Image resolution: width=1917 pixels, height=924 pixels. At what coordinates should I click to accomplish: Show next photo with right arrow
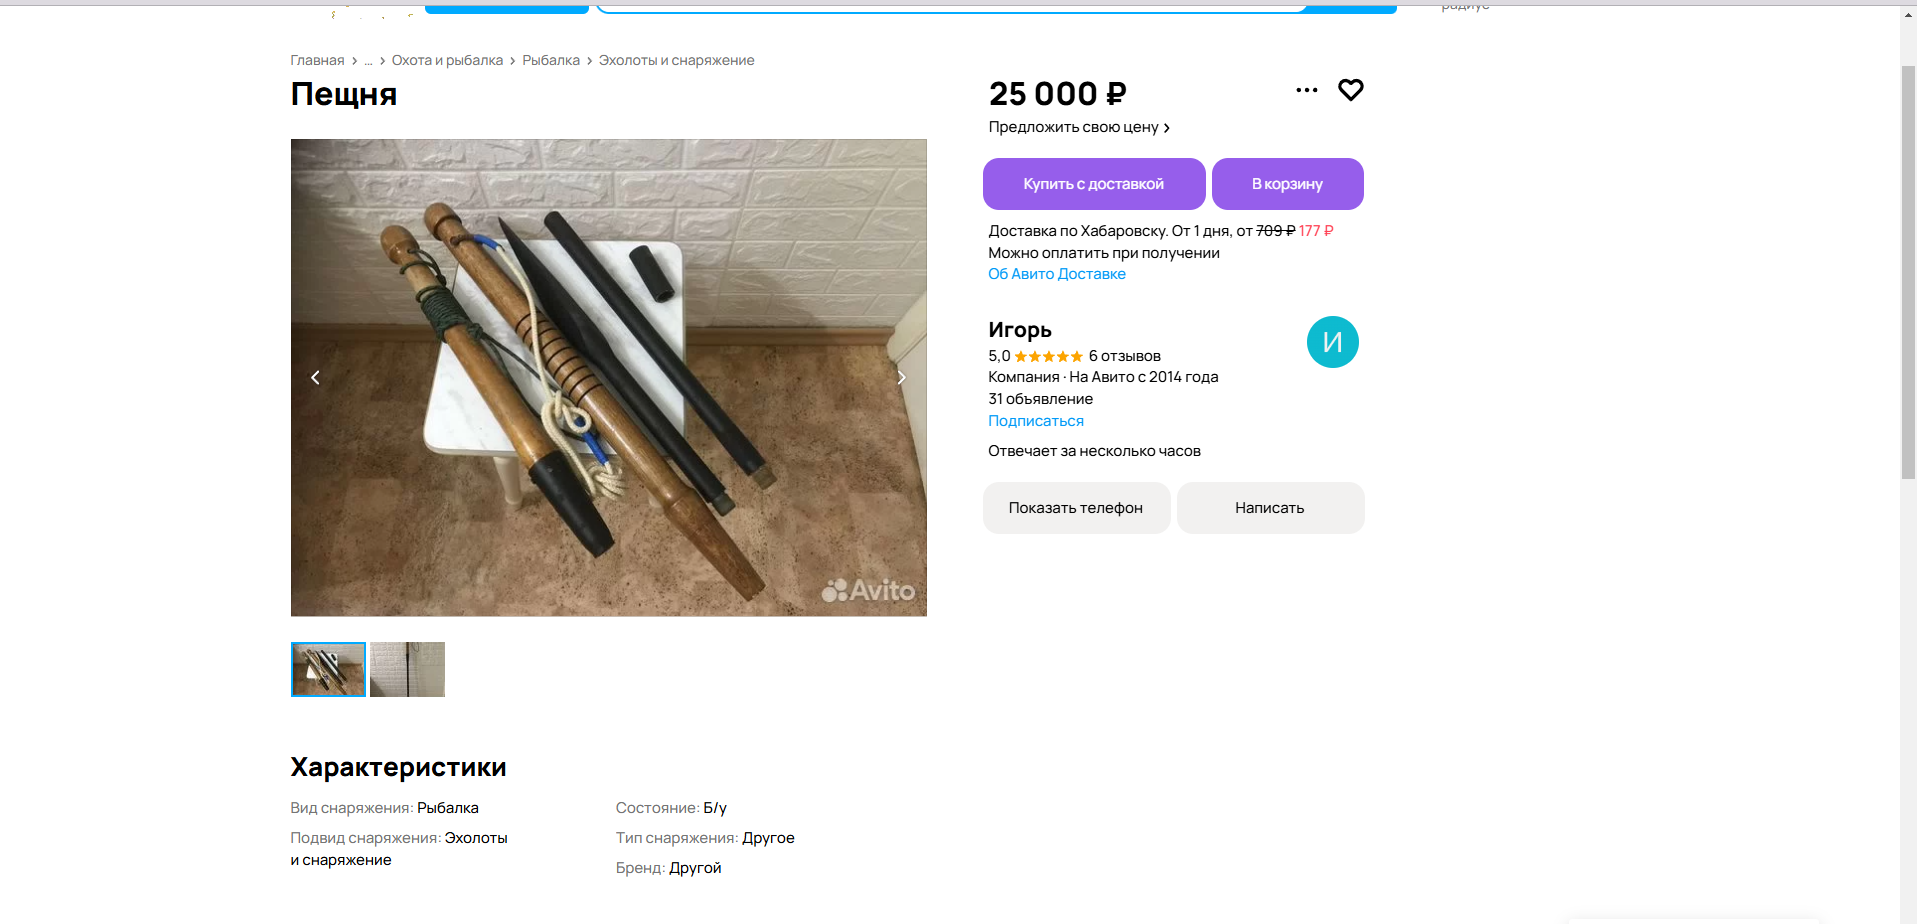pos(901,378)
